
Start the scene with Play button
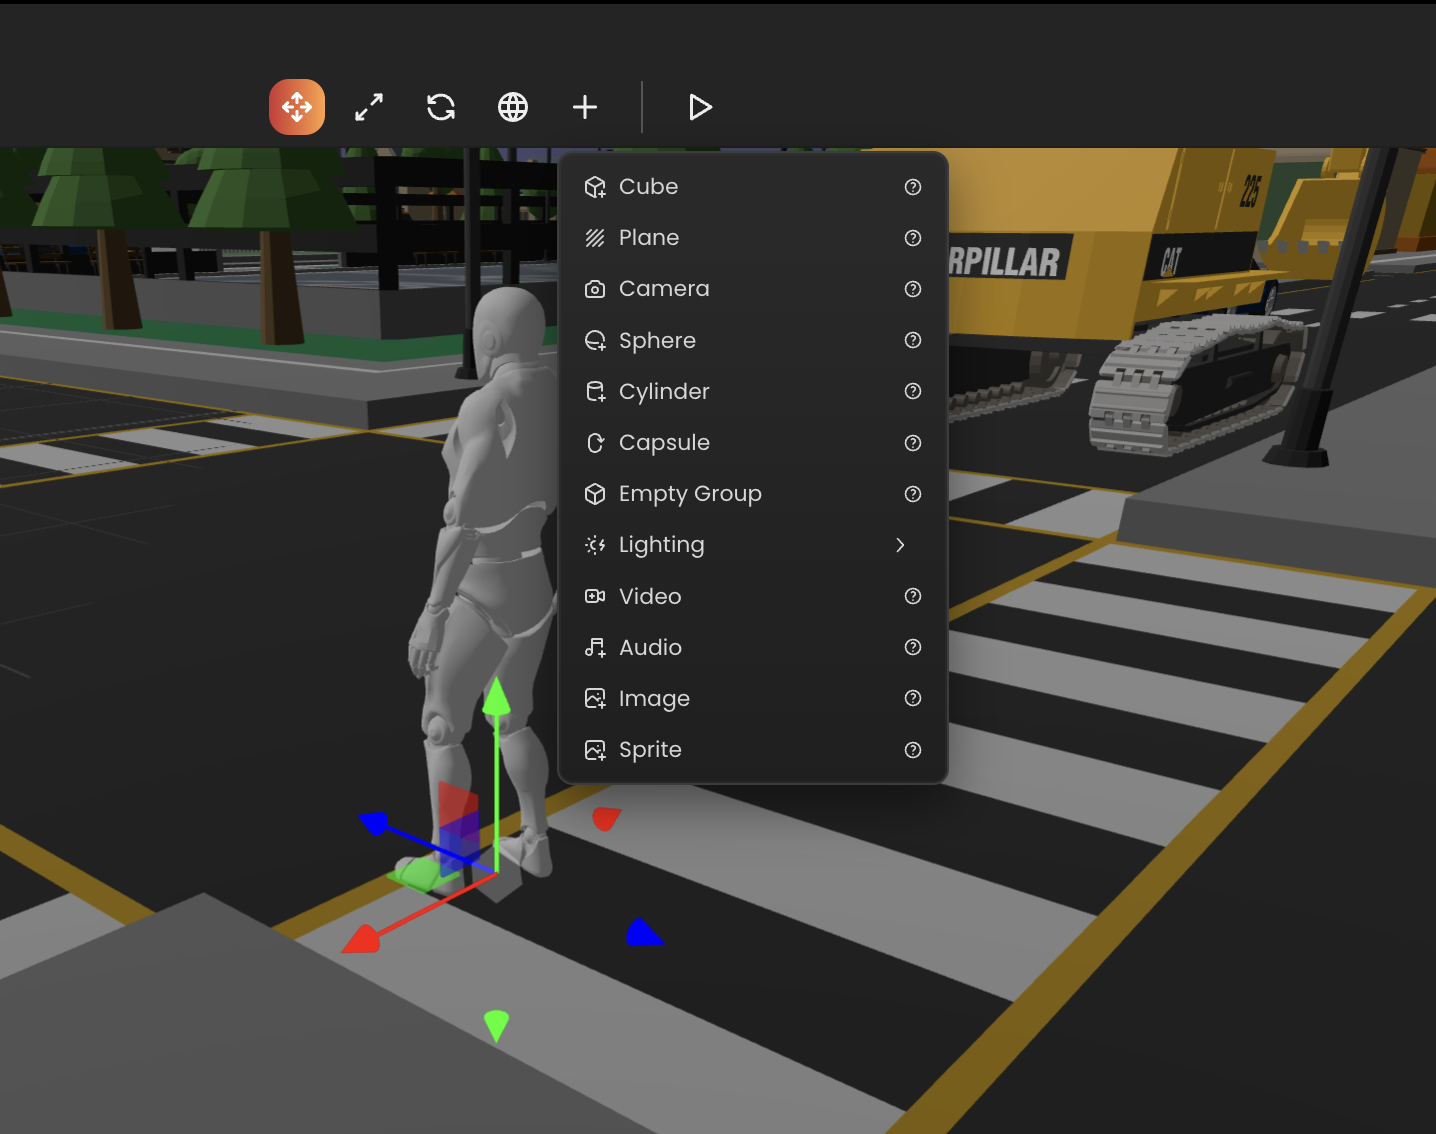point(700,107)
